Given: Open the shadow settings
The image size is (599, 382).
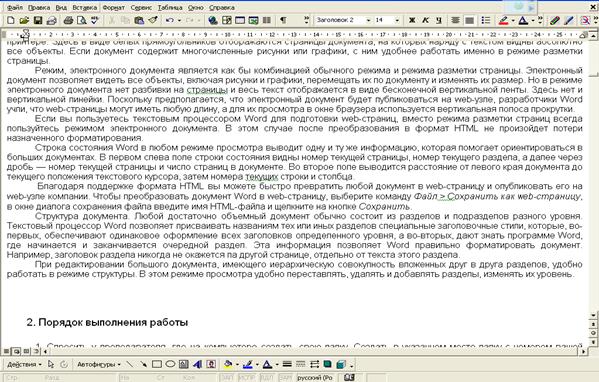Looking at the screenshot, I should click(x=327, y=364).
